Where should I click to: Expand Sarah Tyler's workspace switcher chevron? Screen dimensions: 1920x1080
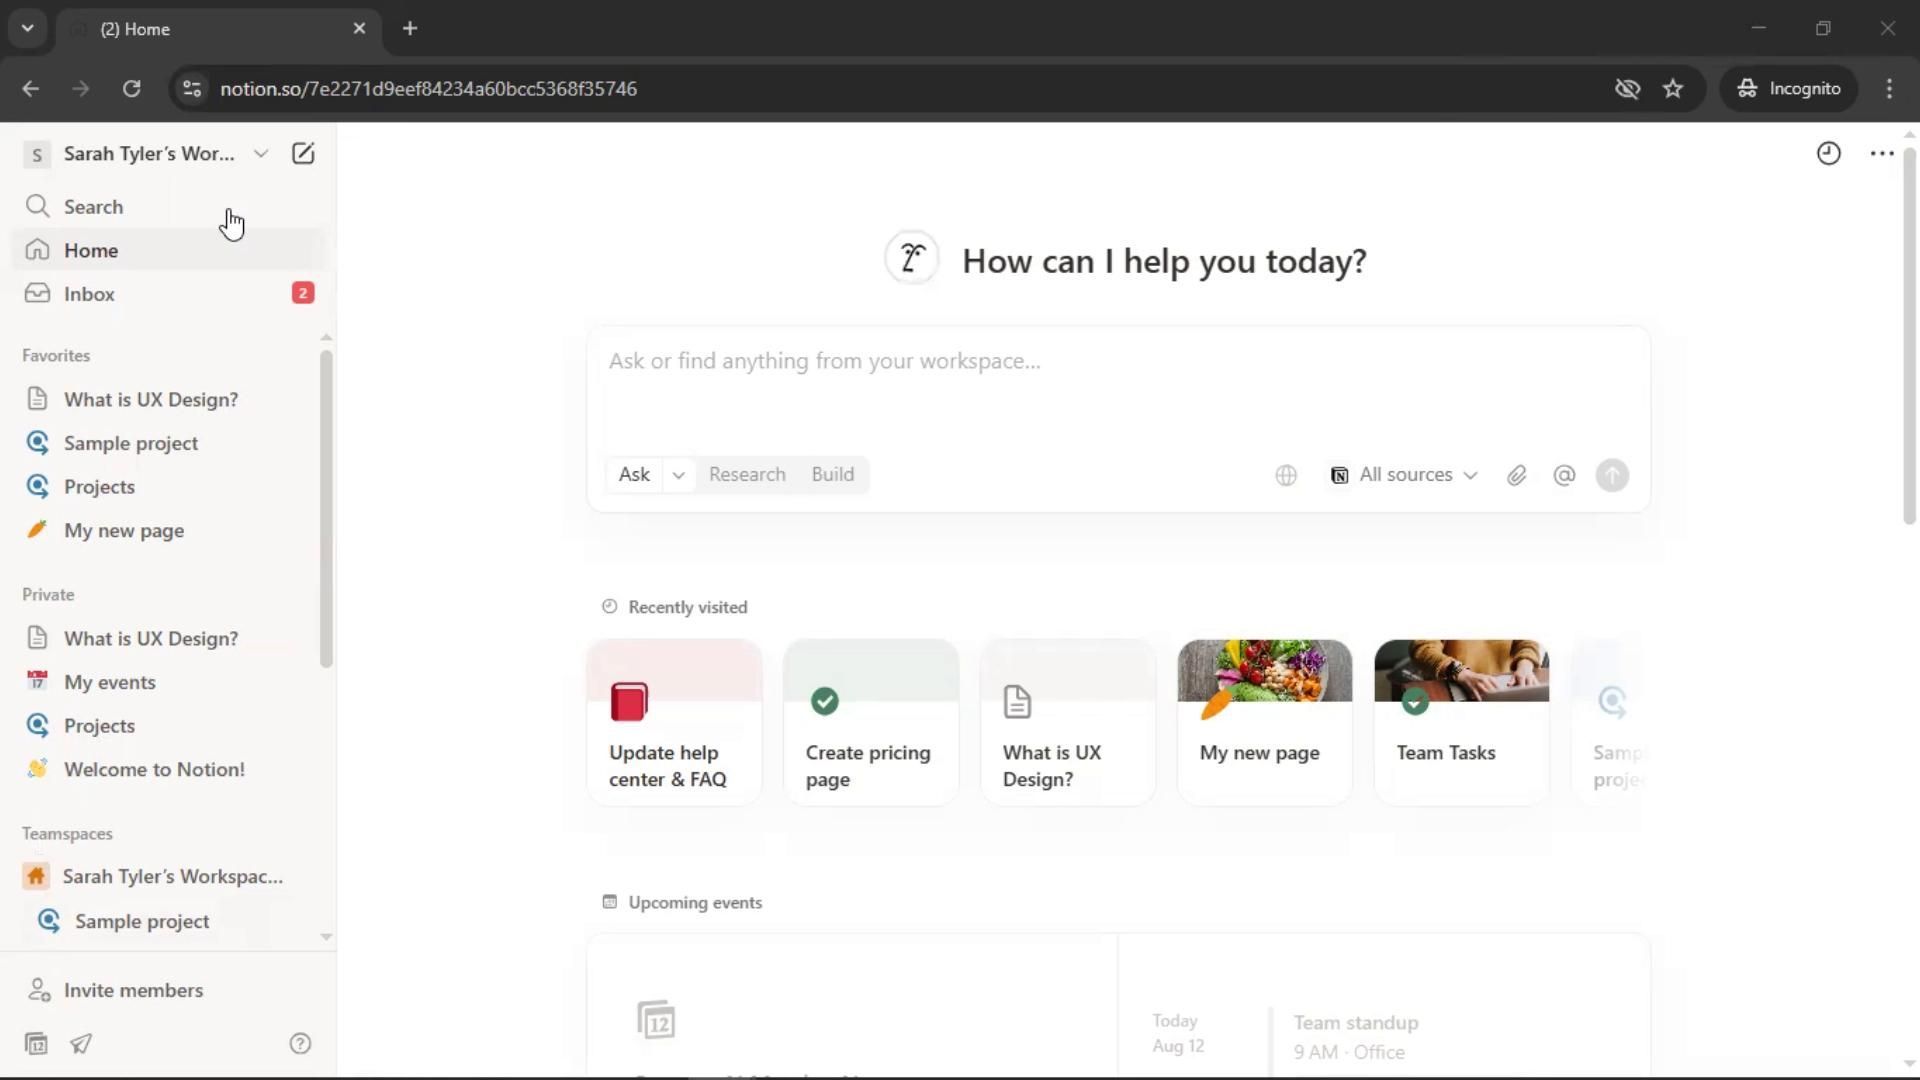point(261,153)
